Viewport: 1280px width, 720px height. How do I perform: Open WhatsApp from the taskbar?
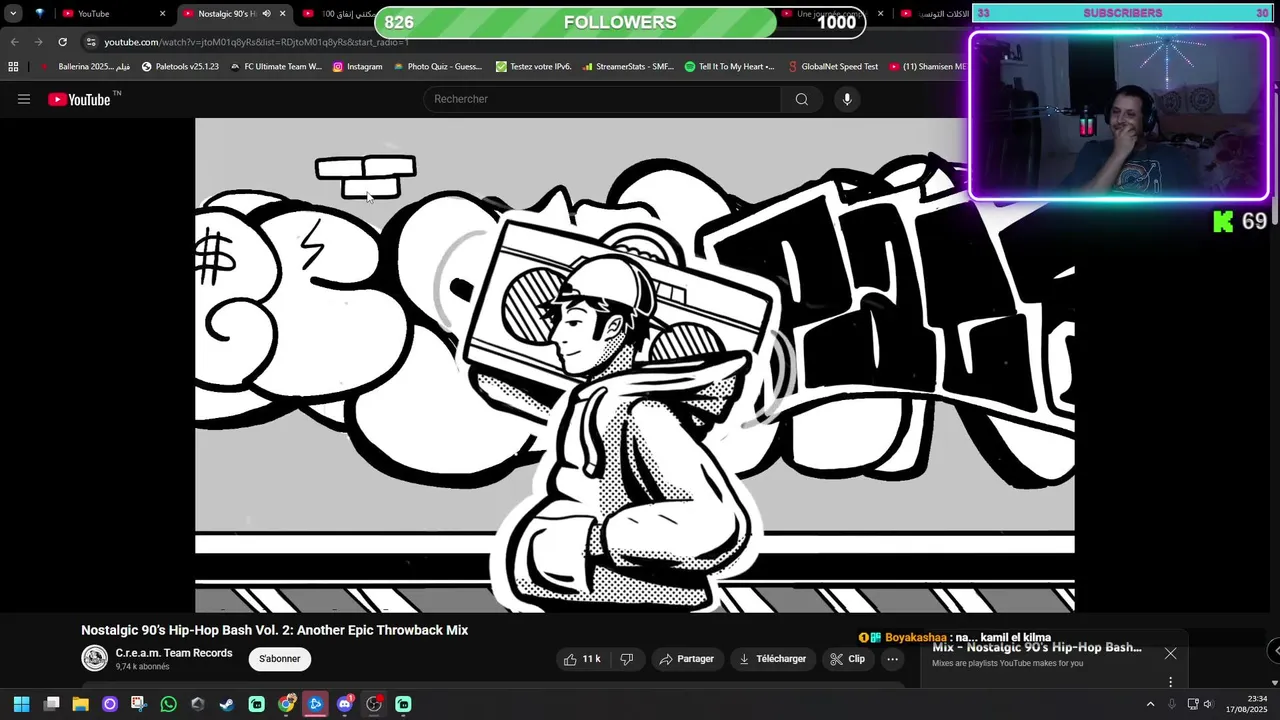[x=168, y=704]
